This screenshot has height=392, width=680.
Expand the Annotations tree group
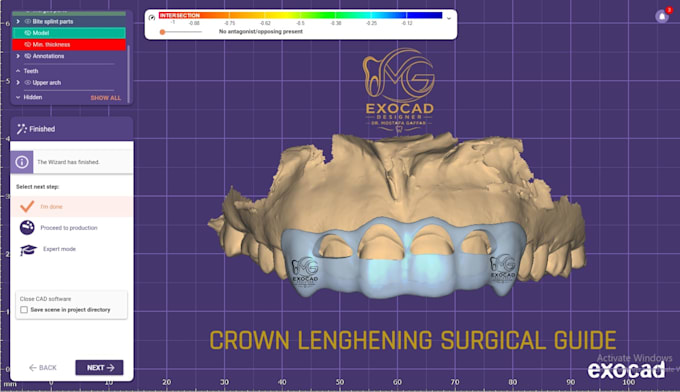click(18, 56)
